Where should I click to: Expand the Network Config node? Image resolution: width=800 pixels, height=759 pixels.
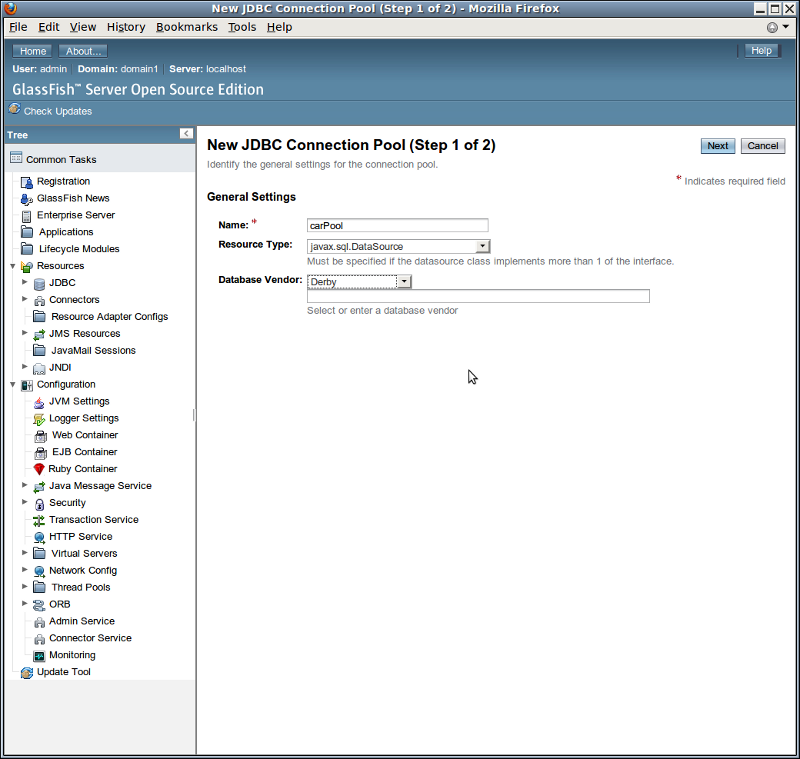24,569
